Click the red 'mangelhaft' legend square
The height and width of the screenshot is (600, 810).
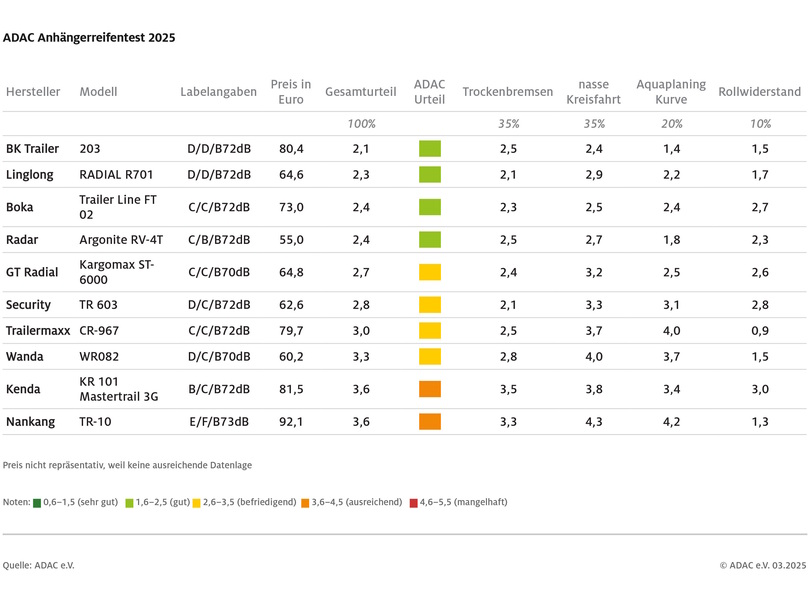click(414, 503)
